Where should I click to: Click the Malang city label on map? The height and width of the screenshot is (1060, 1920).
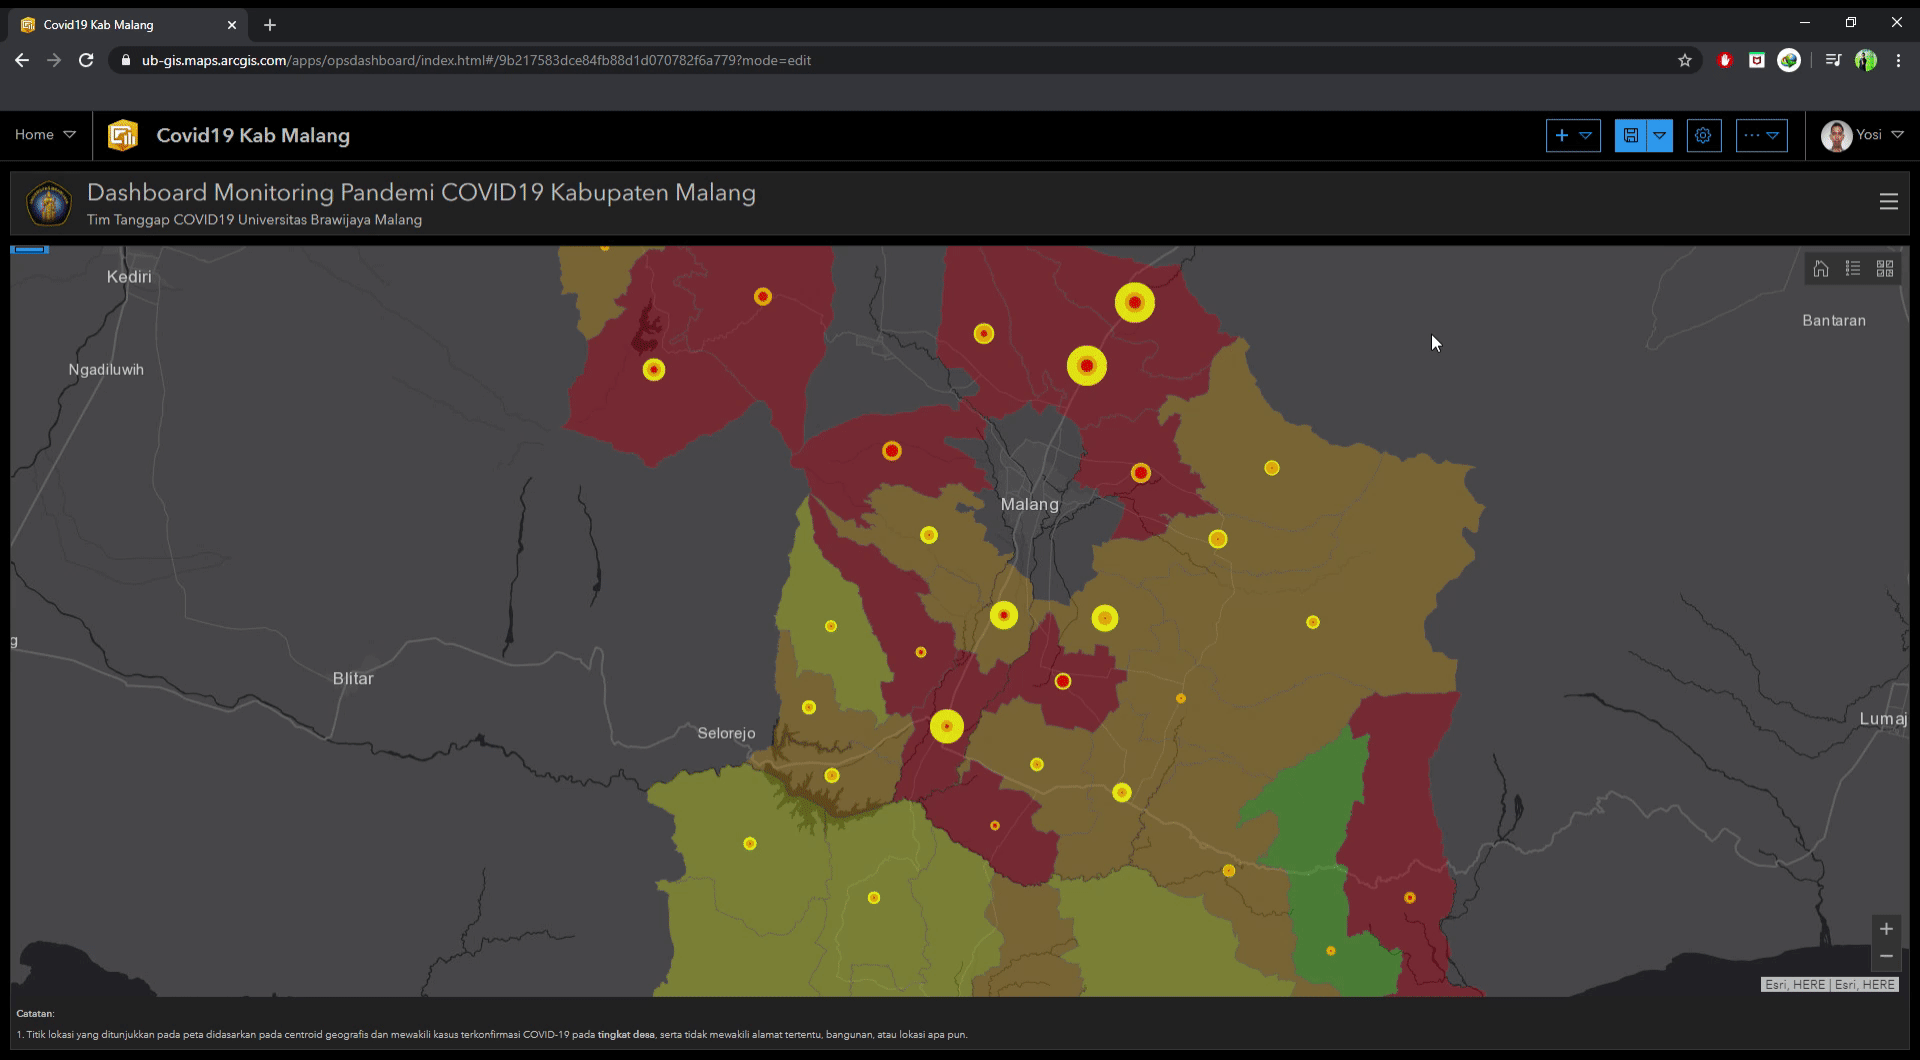click(x=1030, y=504)
